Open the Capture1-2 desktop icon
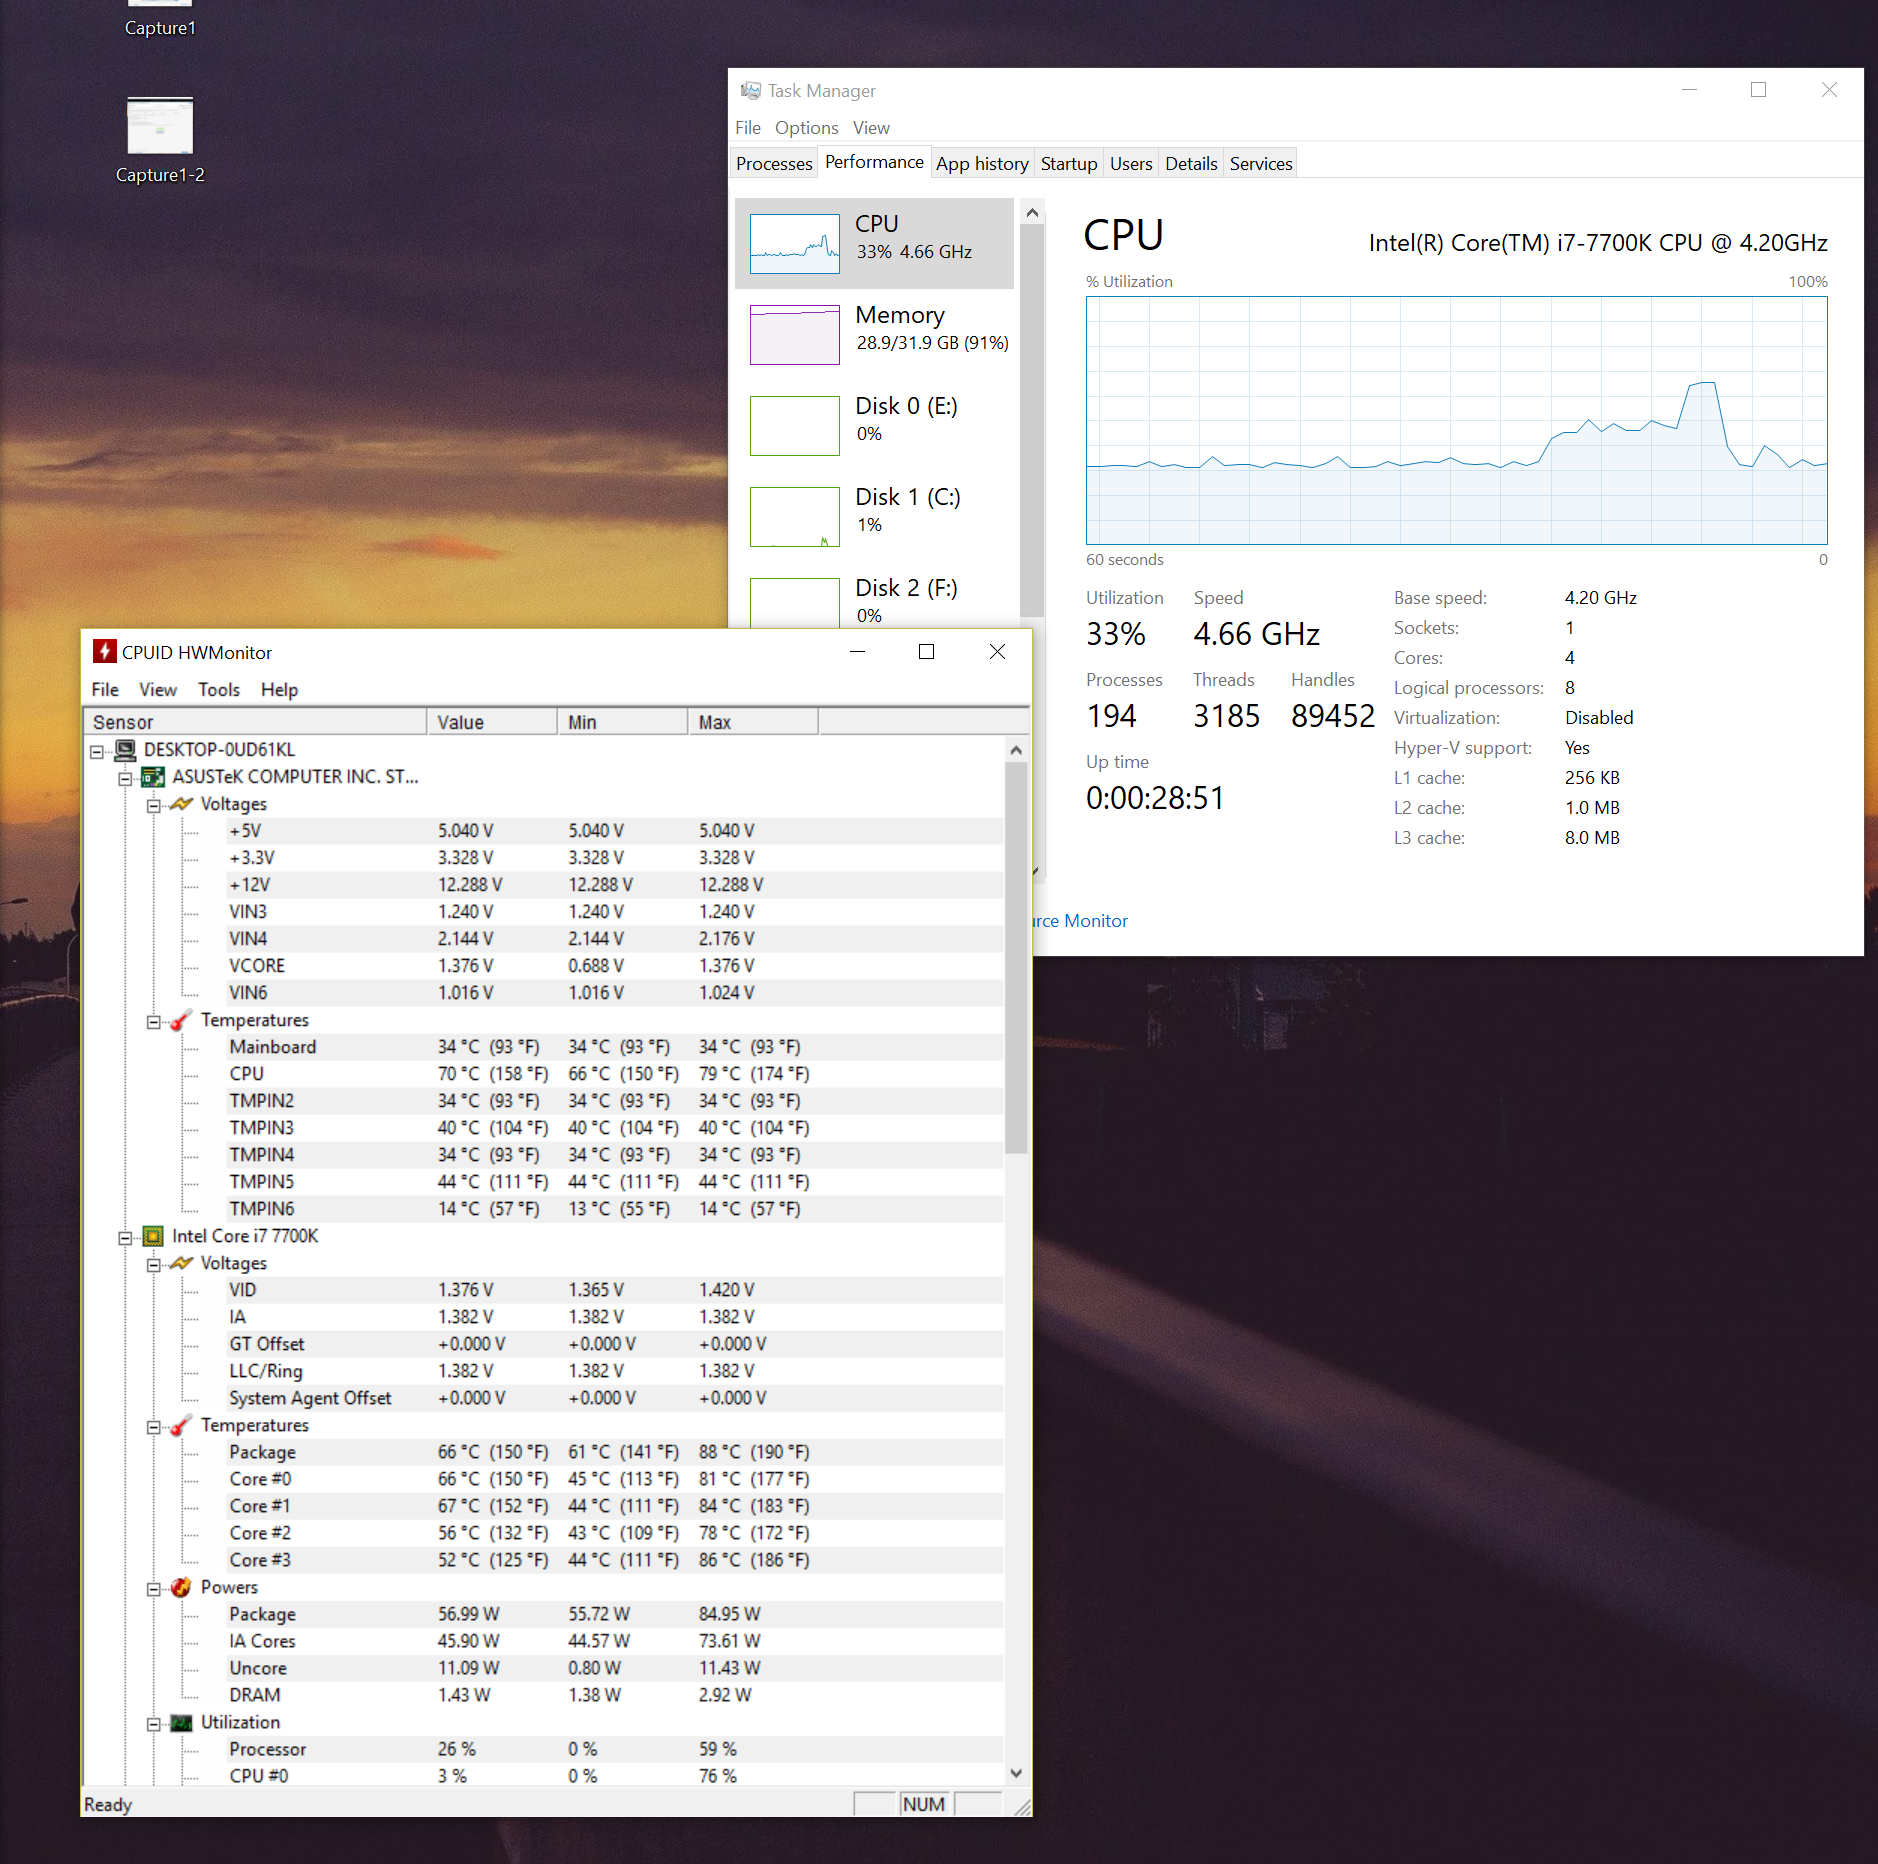 [x=160, y=140]
